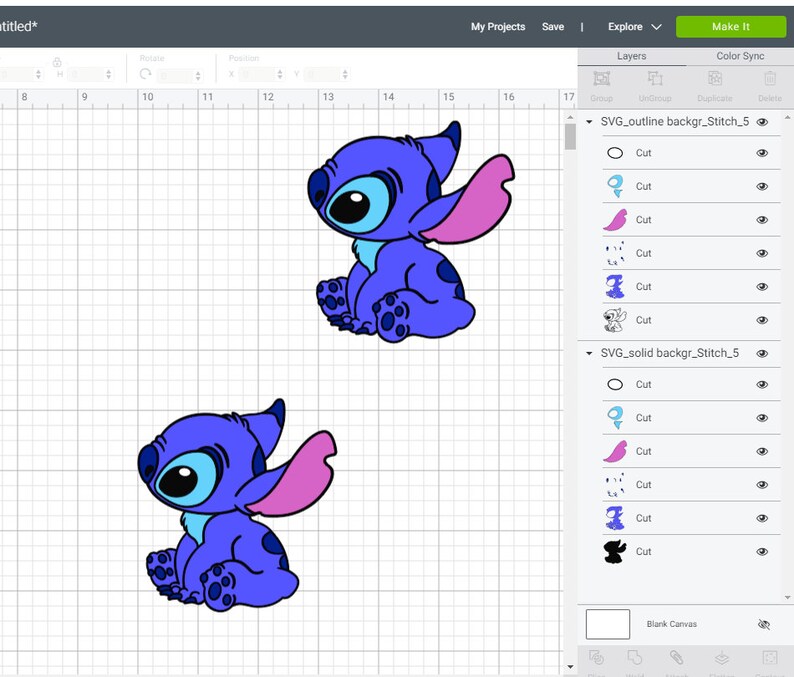Select the upper Stitch image on canvas

click(411, 232)
